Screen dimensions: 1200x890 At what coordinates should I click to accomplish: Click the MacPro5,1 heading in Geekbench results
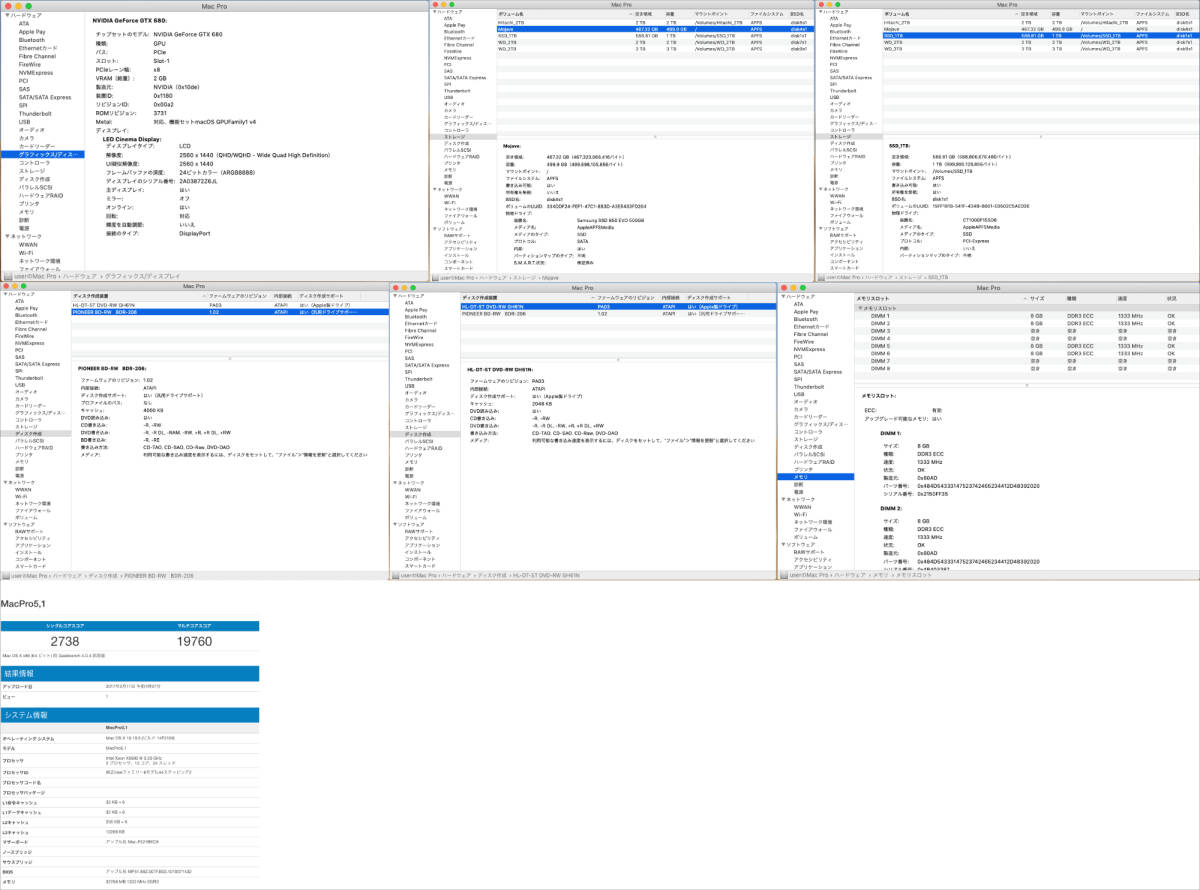[23, 603]
